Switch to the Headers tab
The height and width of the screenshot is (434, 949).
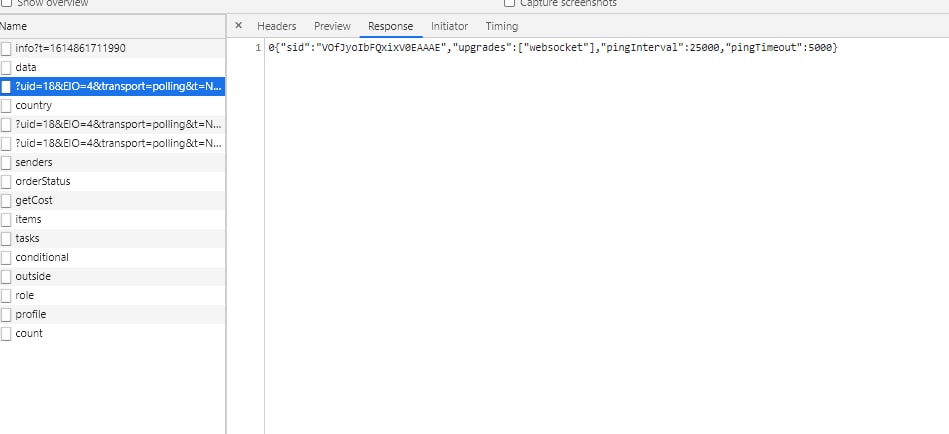coord(277,26)
